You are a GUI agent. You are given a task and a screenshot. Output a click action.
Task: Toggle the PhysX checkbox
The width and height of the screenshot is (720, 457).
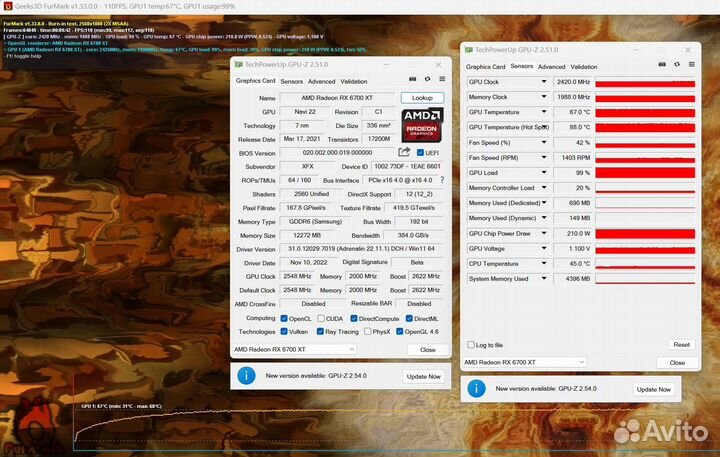pyautogui.click(x=367, y=331)
